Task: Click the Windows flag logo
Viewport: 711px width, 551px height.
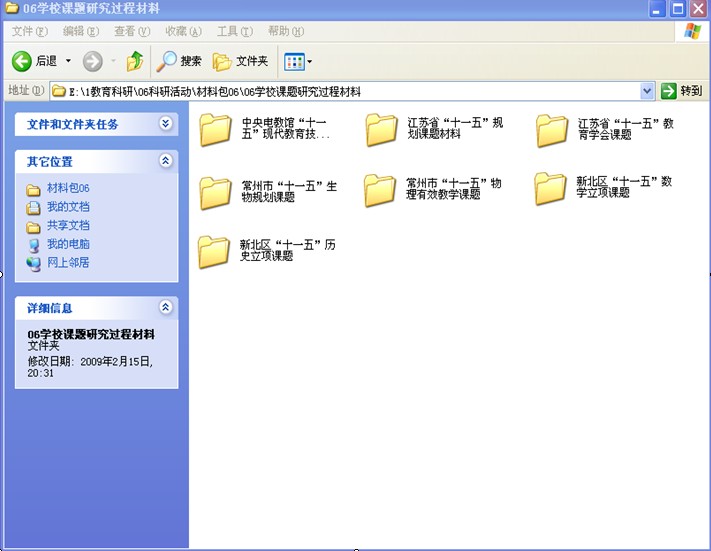Action: pyautogui.click(x=692, y=31)
